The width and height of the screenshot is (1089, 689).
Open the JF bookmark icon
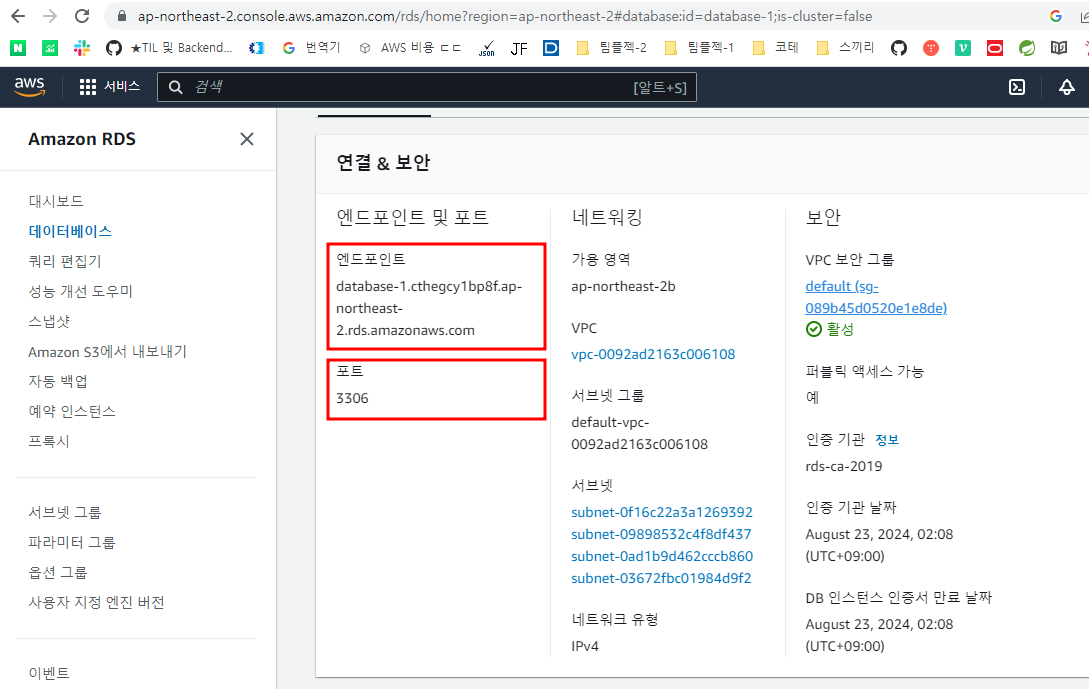pyautogui.click(x=519, y=48)
